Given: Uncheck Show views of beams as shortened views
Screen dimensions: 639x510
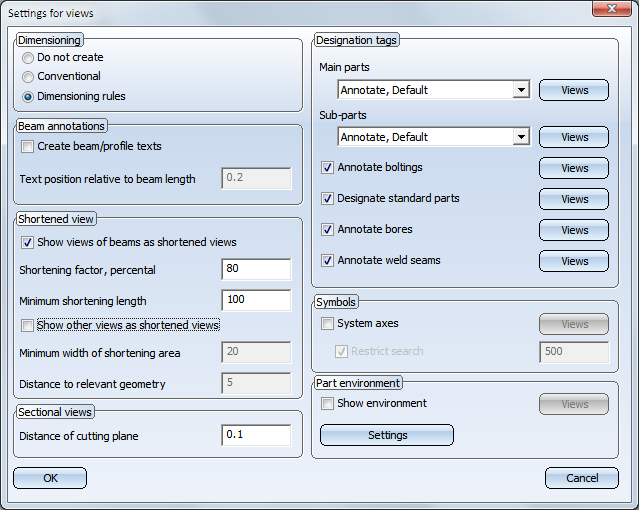Looking at the screenshot, I should tap(27, 243).
